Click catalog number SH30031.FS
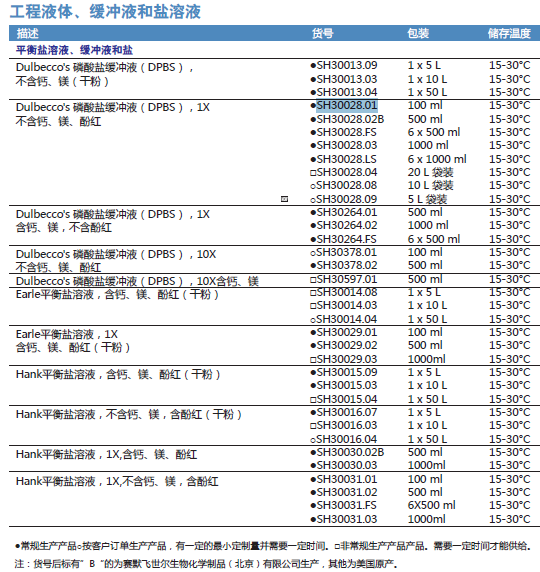 coord(346,505)
